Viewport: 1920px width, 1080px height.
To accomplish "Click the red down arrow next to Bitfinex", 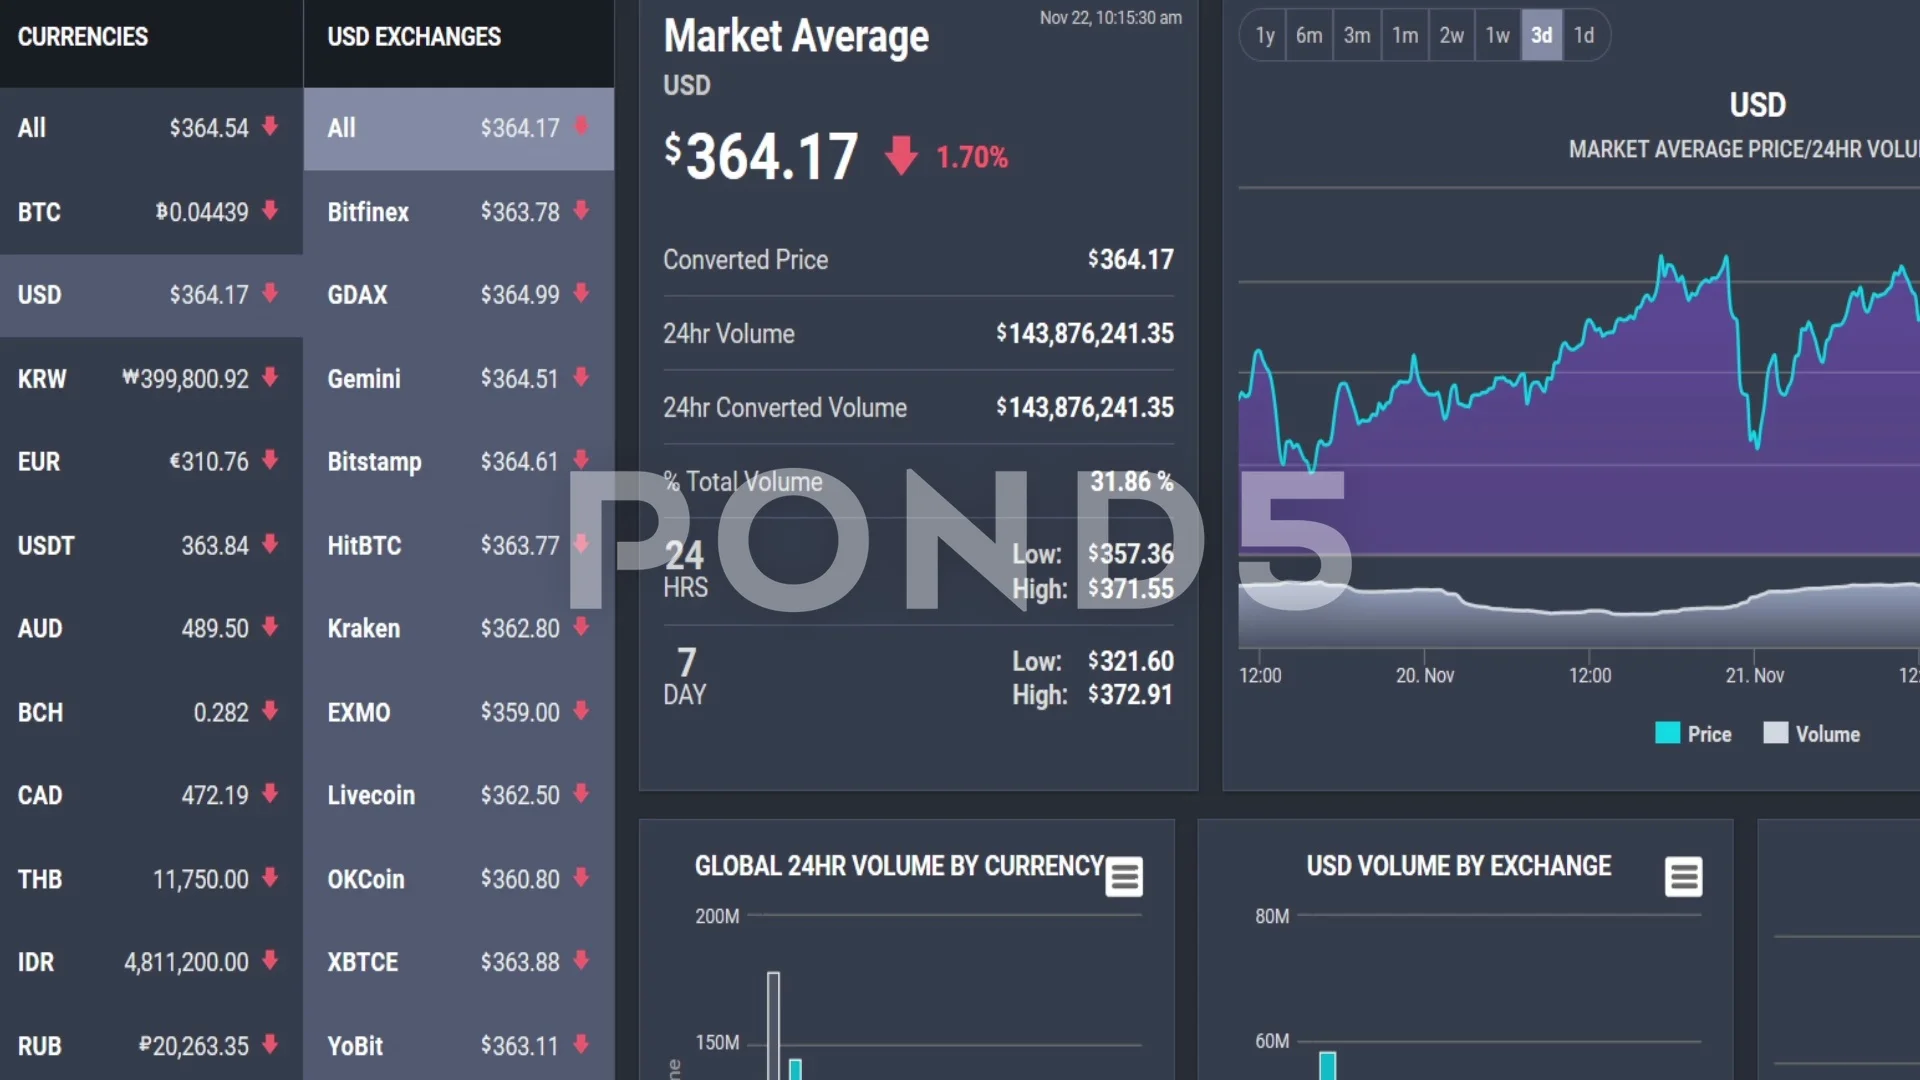I will tap(584, 211).
